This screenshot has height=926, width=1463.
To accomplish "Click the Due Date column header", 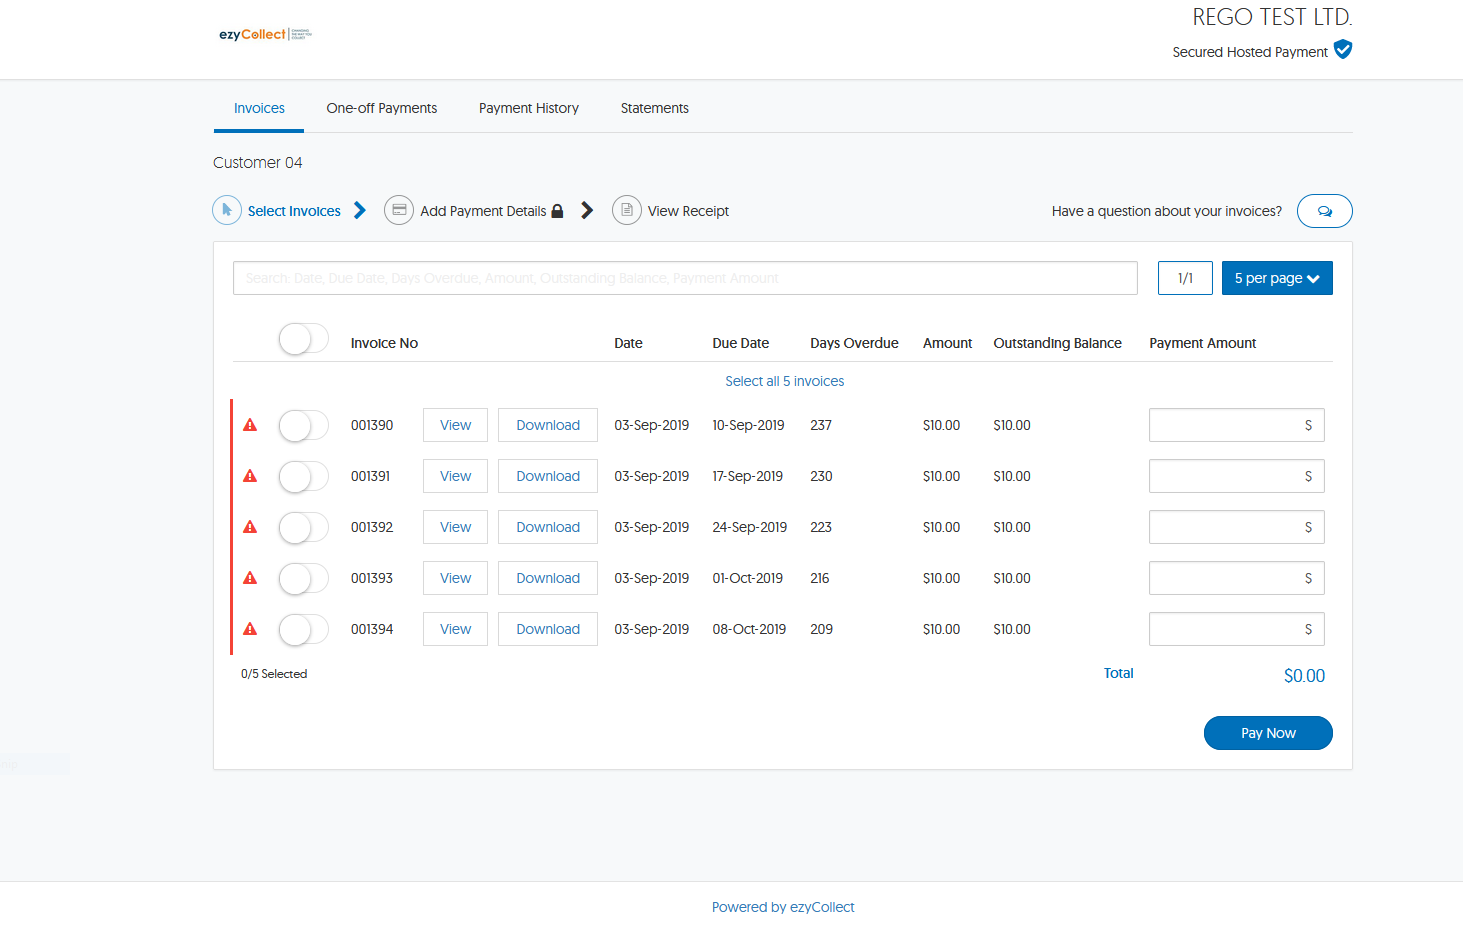I will pyautogui.click(x=741, y=343).
